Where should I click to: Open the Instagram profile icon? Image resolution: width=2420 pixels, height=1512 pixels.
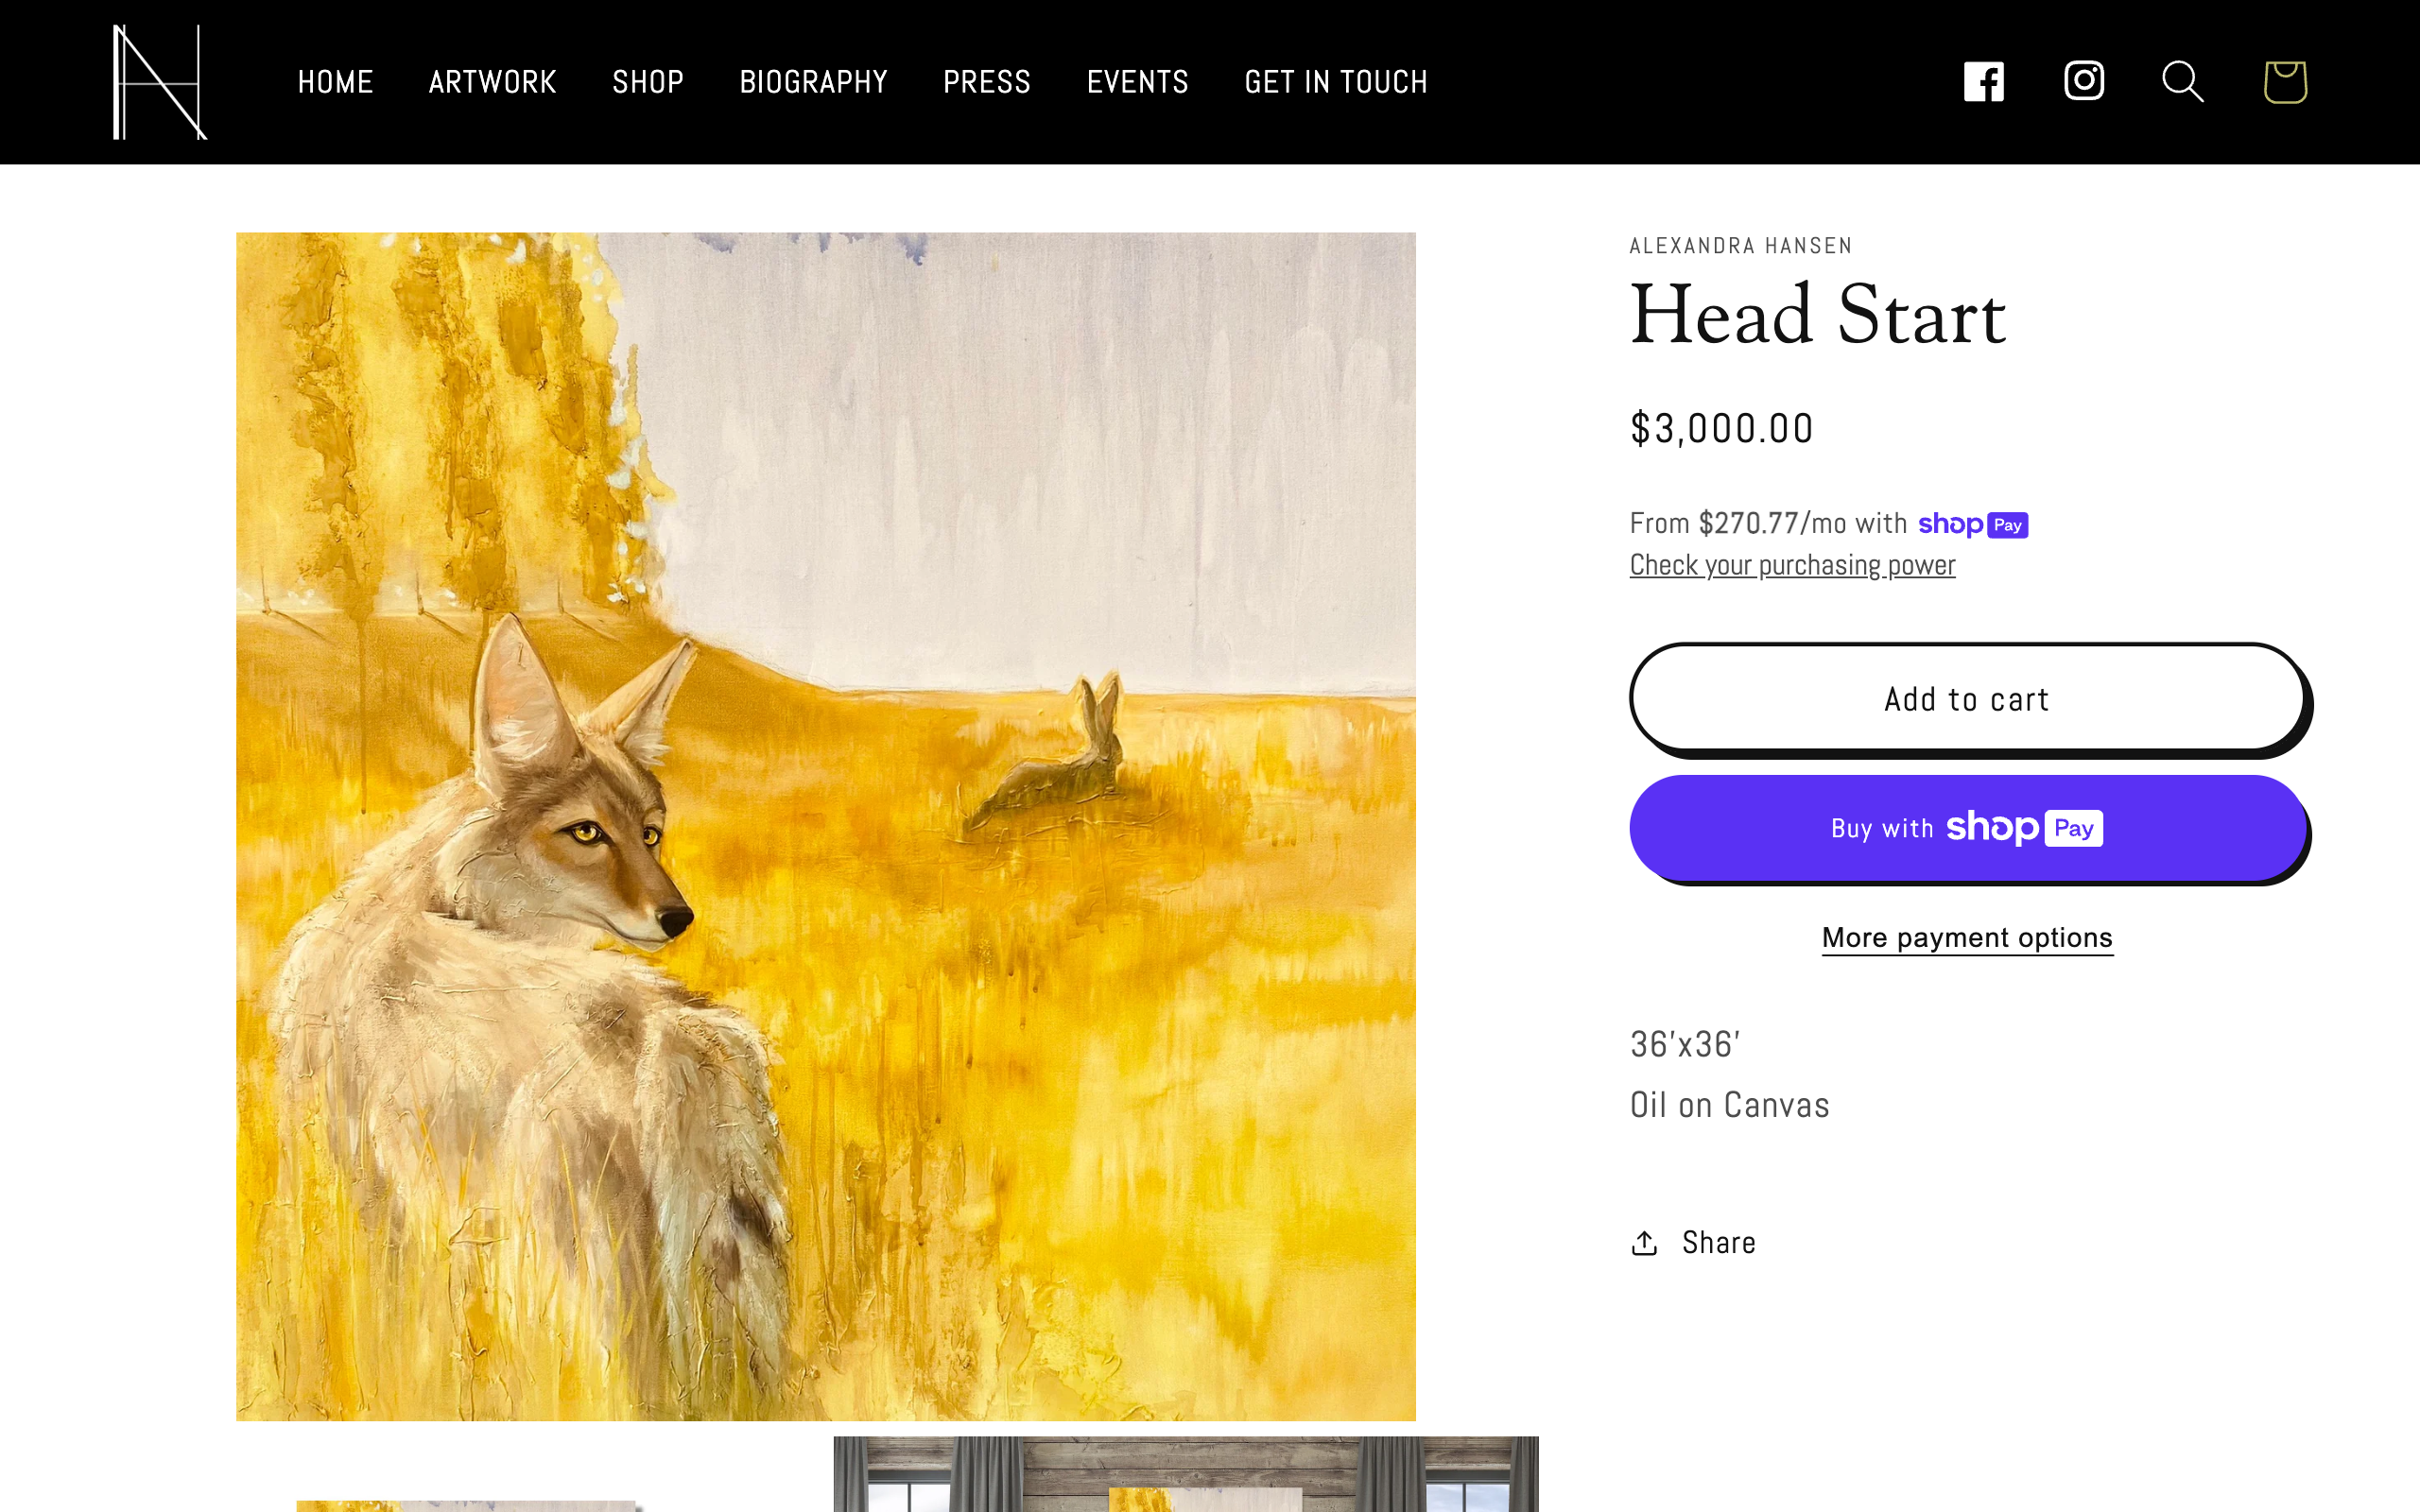click(x=2084, y=80)
